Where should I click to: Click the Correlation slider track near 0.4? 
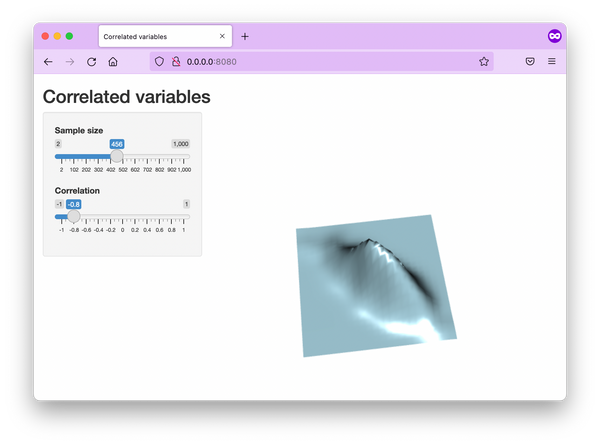pos(147,217)
